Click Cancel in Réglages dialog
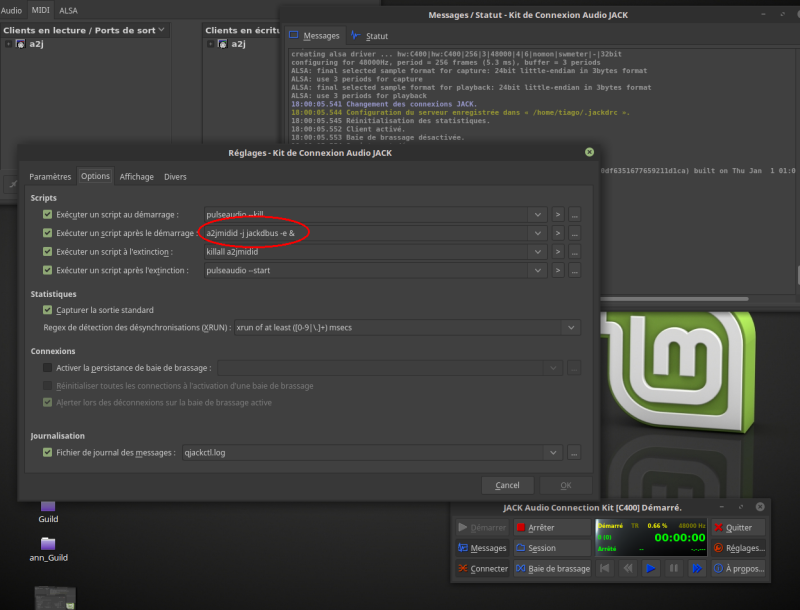Viewport: 800px width, 610px height. pos(508,485)
